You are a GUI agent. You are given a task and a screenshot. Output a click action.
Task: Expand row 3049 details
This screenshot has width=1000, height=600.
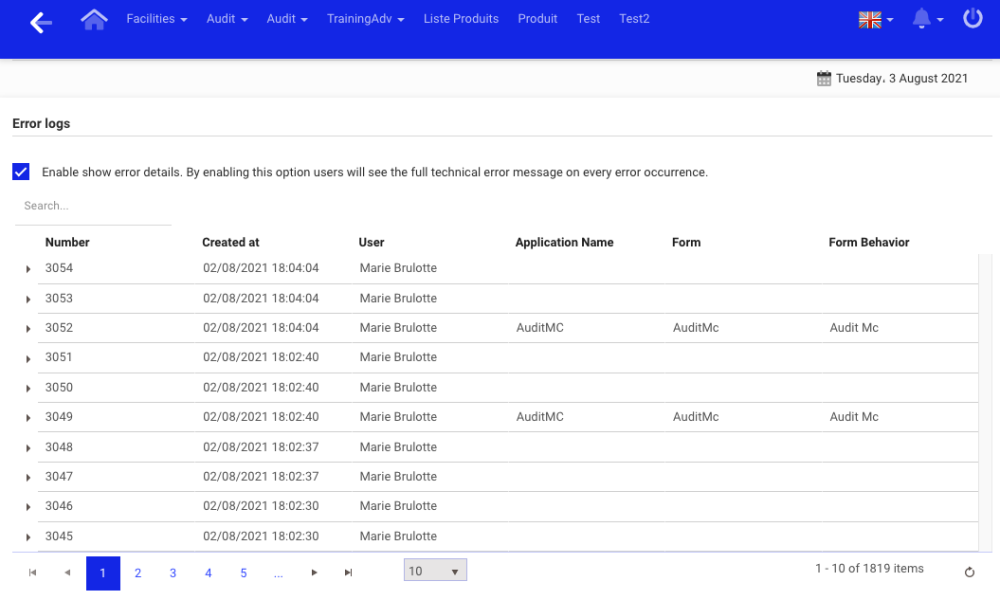28,418
